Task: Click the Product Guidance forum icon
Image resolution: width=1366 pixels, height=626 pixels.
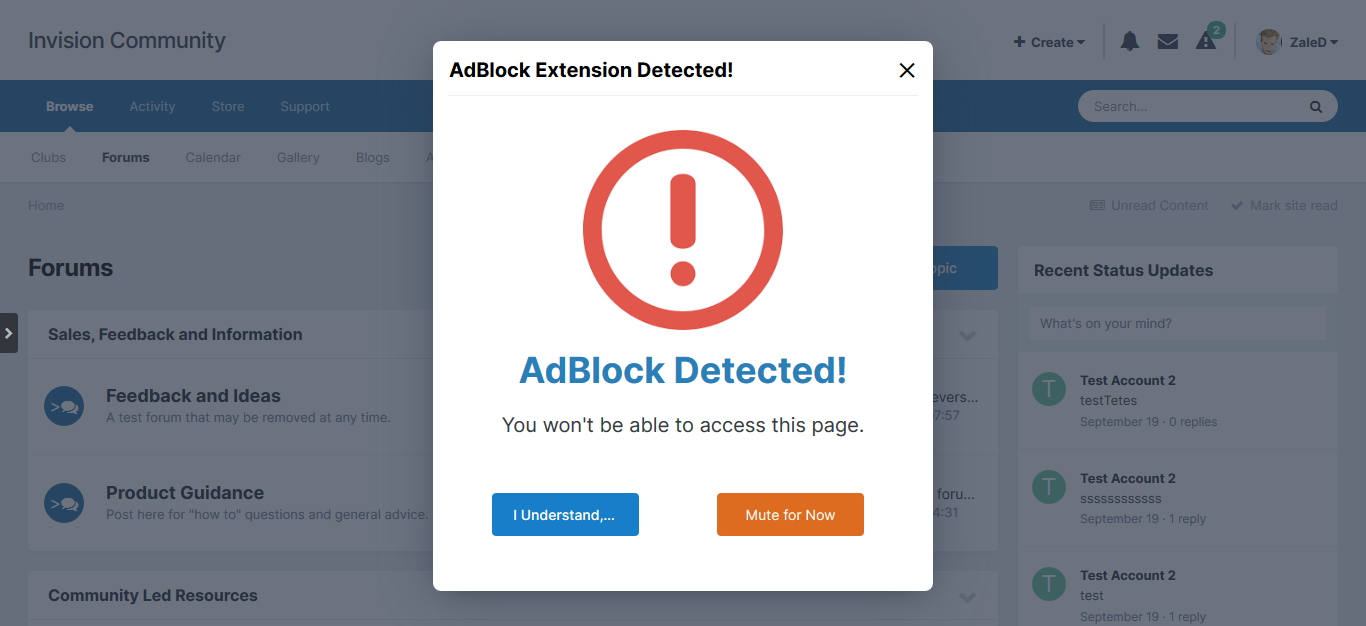Action: click(65, 503)
